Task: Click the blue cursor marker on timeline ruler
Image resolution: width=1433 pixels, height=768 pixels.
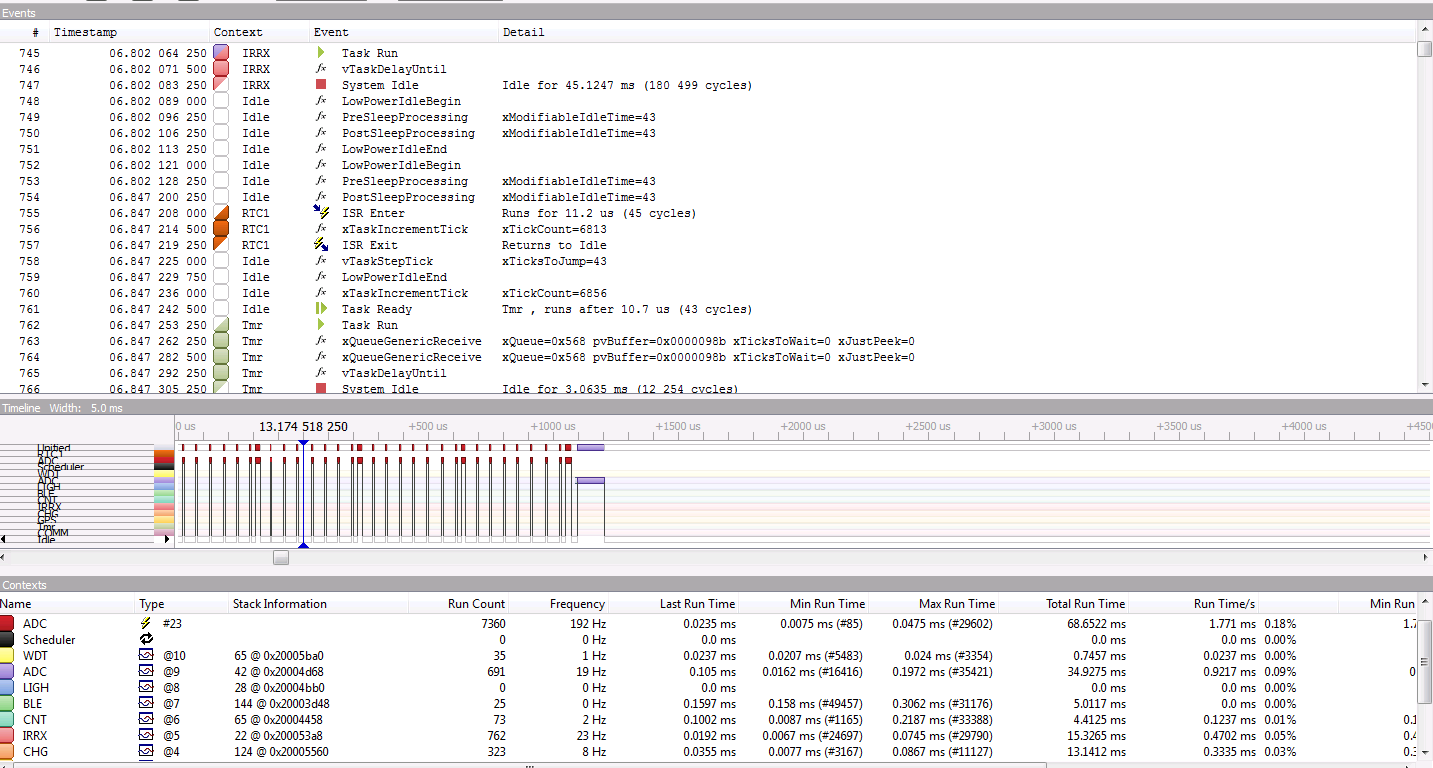Action: [303, 441]
